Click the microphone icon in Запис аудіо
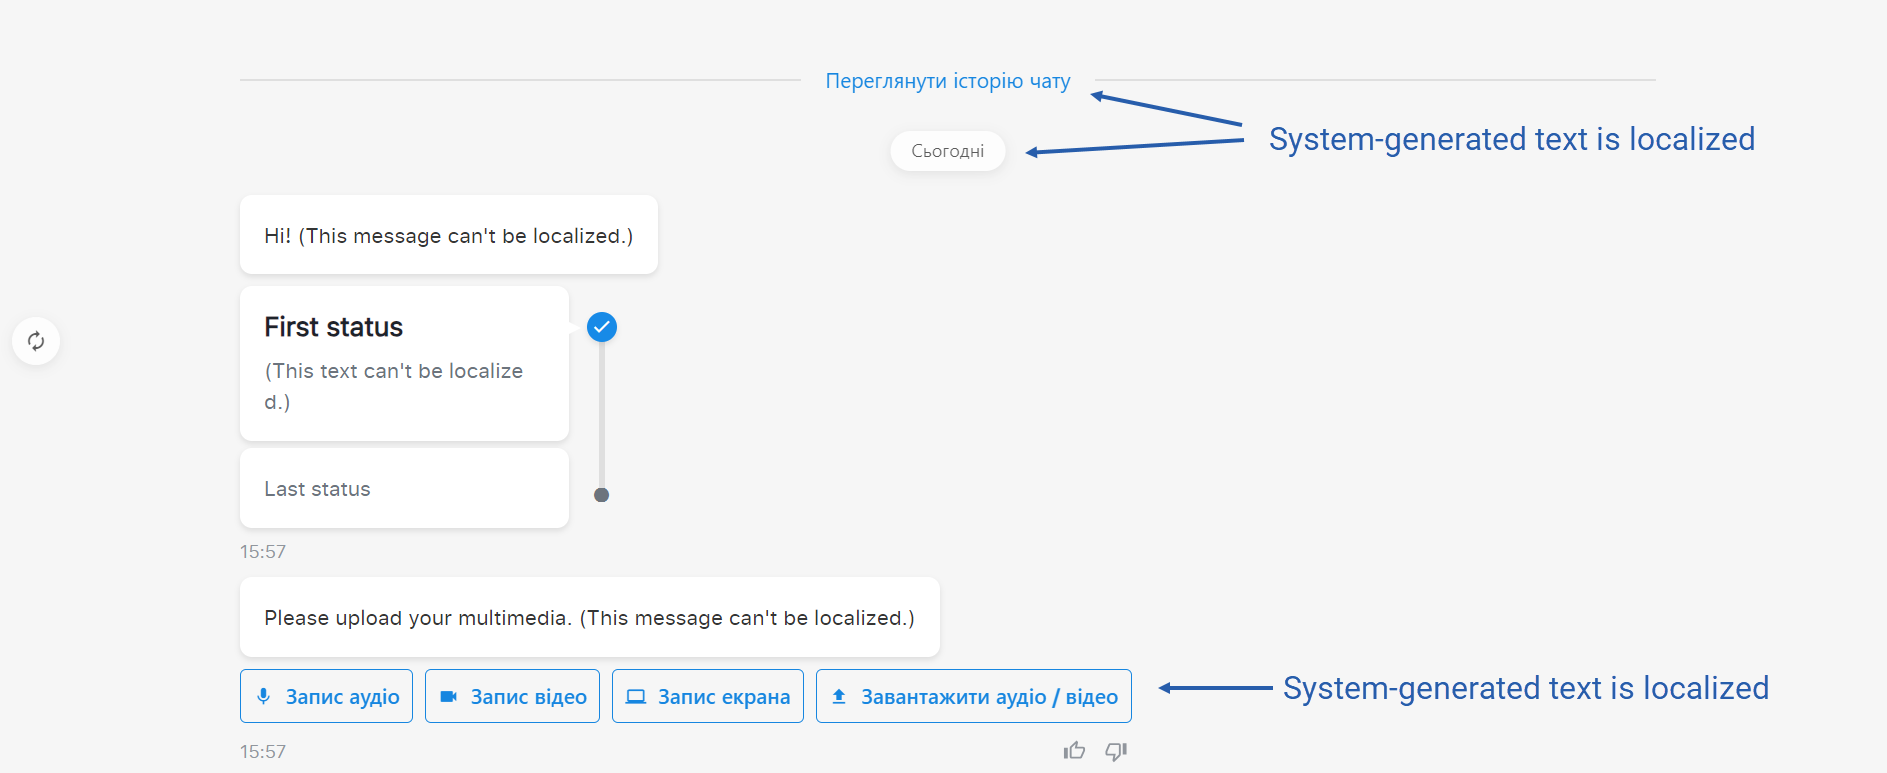 point(263,696)
